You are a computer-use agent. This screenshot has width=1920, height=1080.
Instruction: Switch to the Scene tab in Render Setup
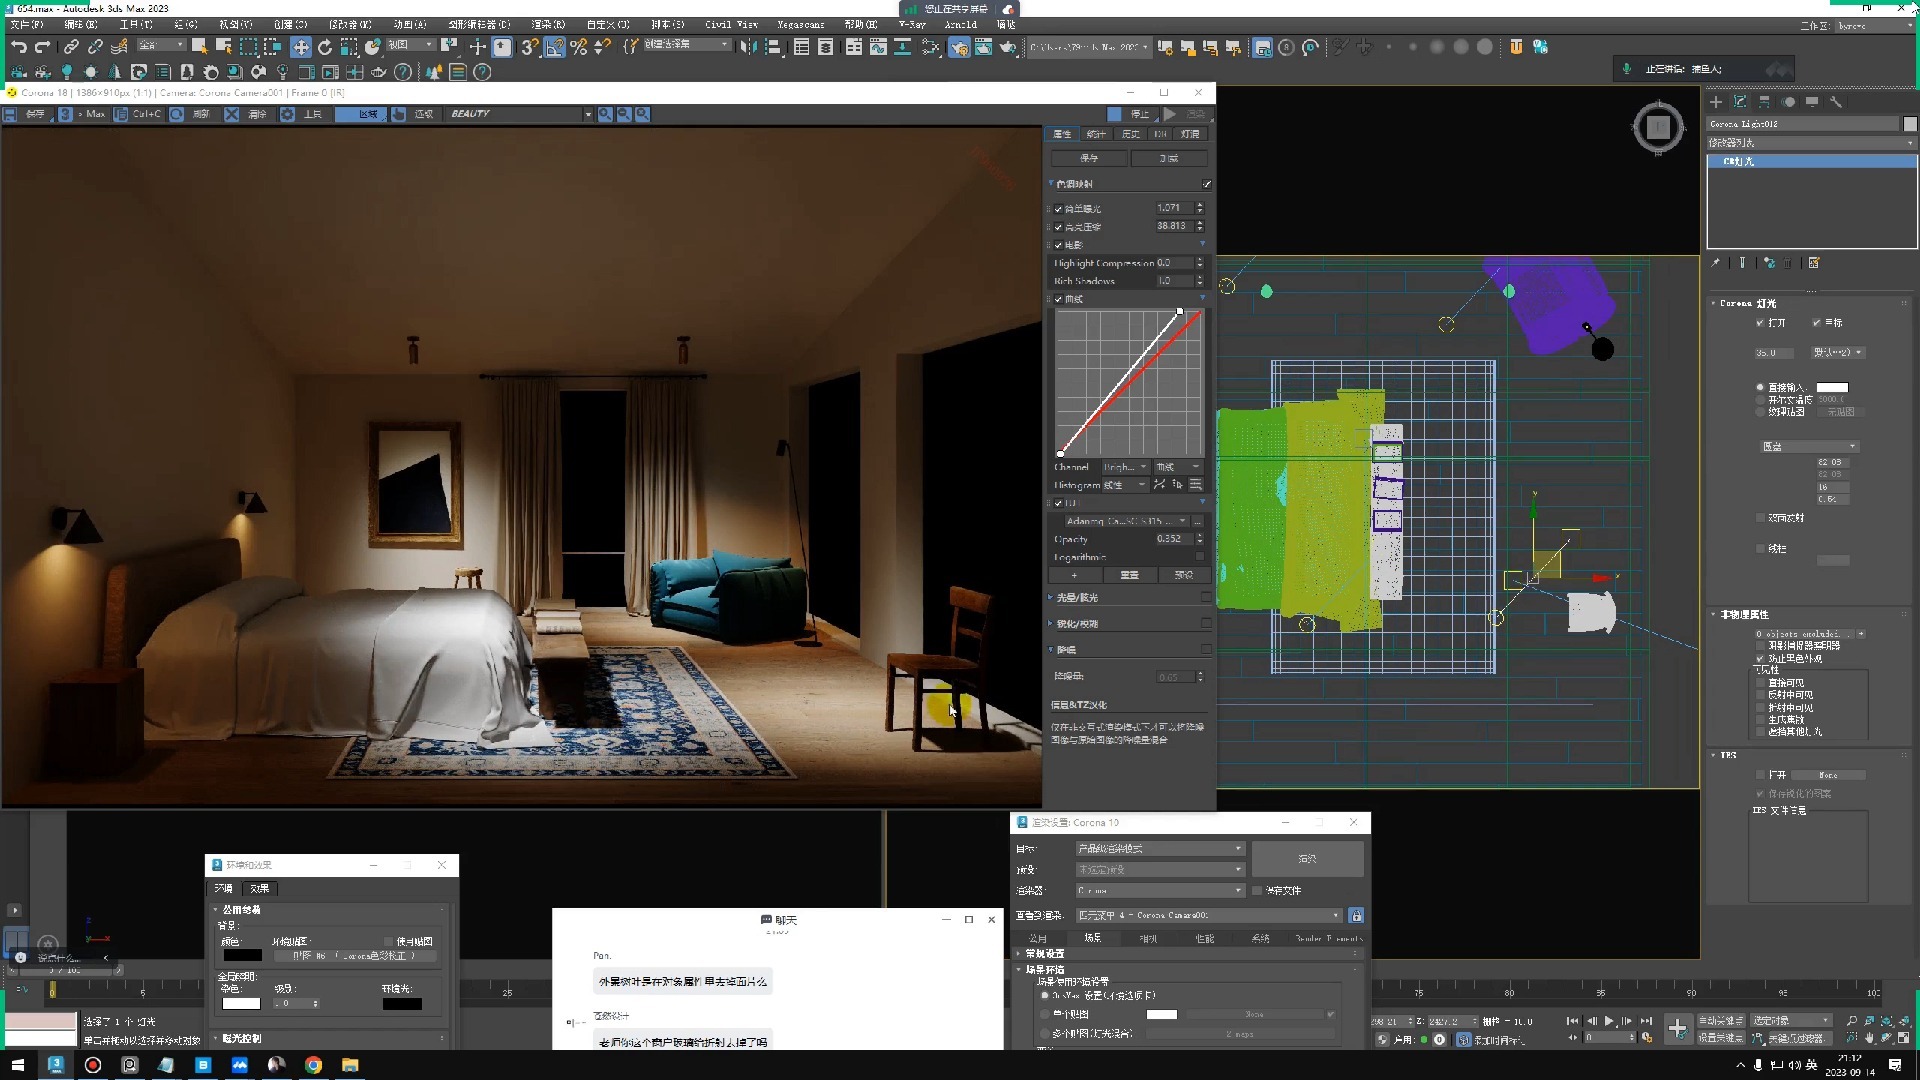pos(1092,938)
